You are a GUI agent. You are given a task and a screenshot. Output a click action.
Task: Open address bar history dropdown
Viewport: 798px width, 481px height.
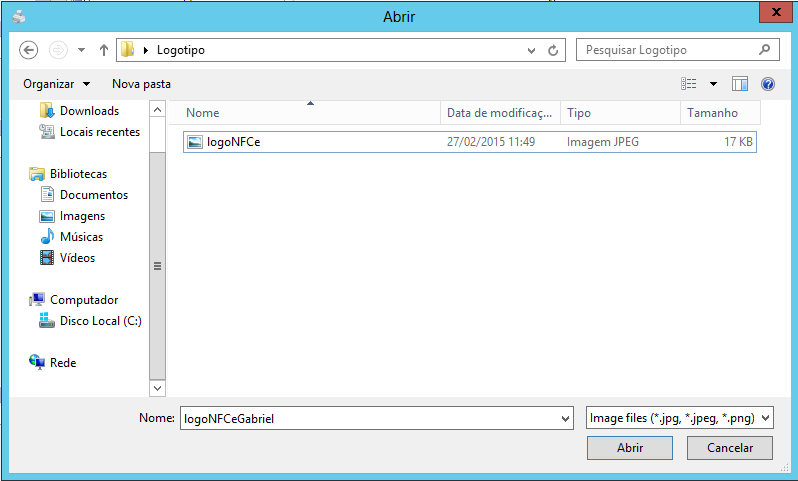(531, 50)
